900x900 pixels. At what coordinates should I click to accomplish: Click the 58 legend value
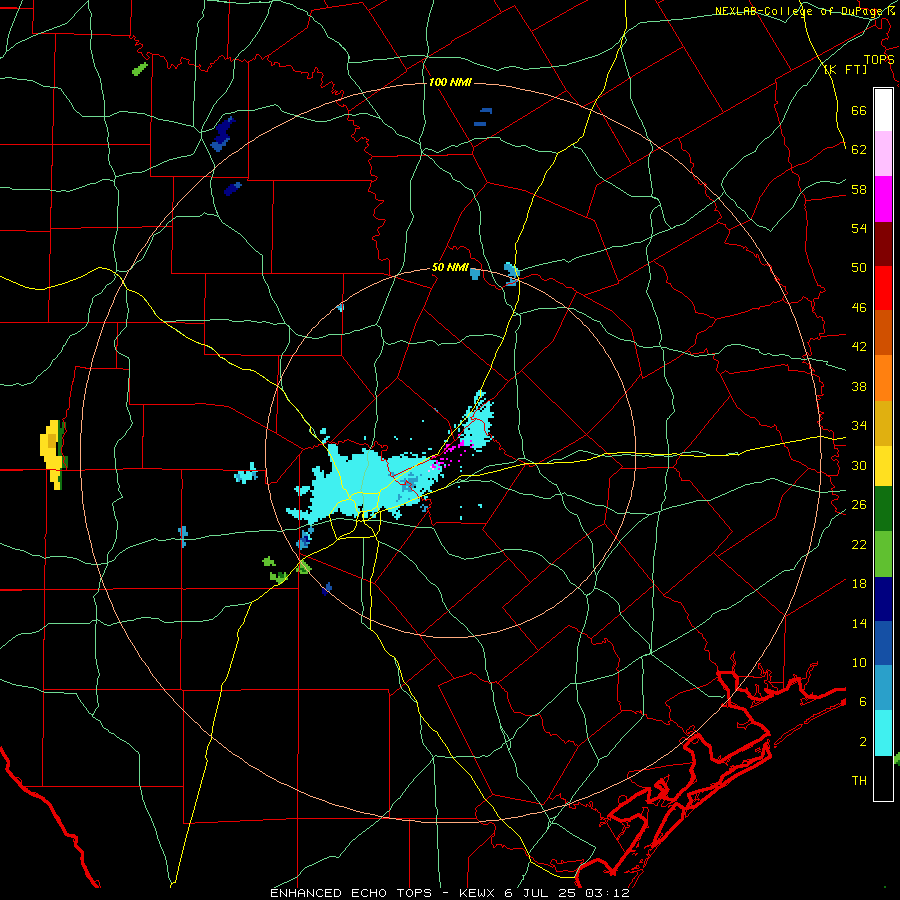(859, 189)
